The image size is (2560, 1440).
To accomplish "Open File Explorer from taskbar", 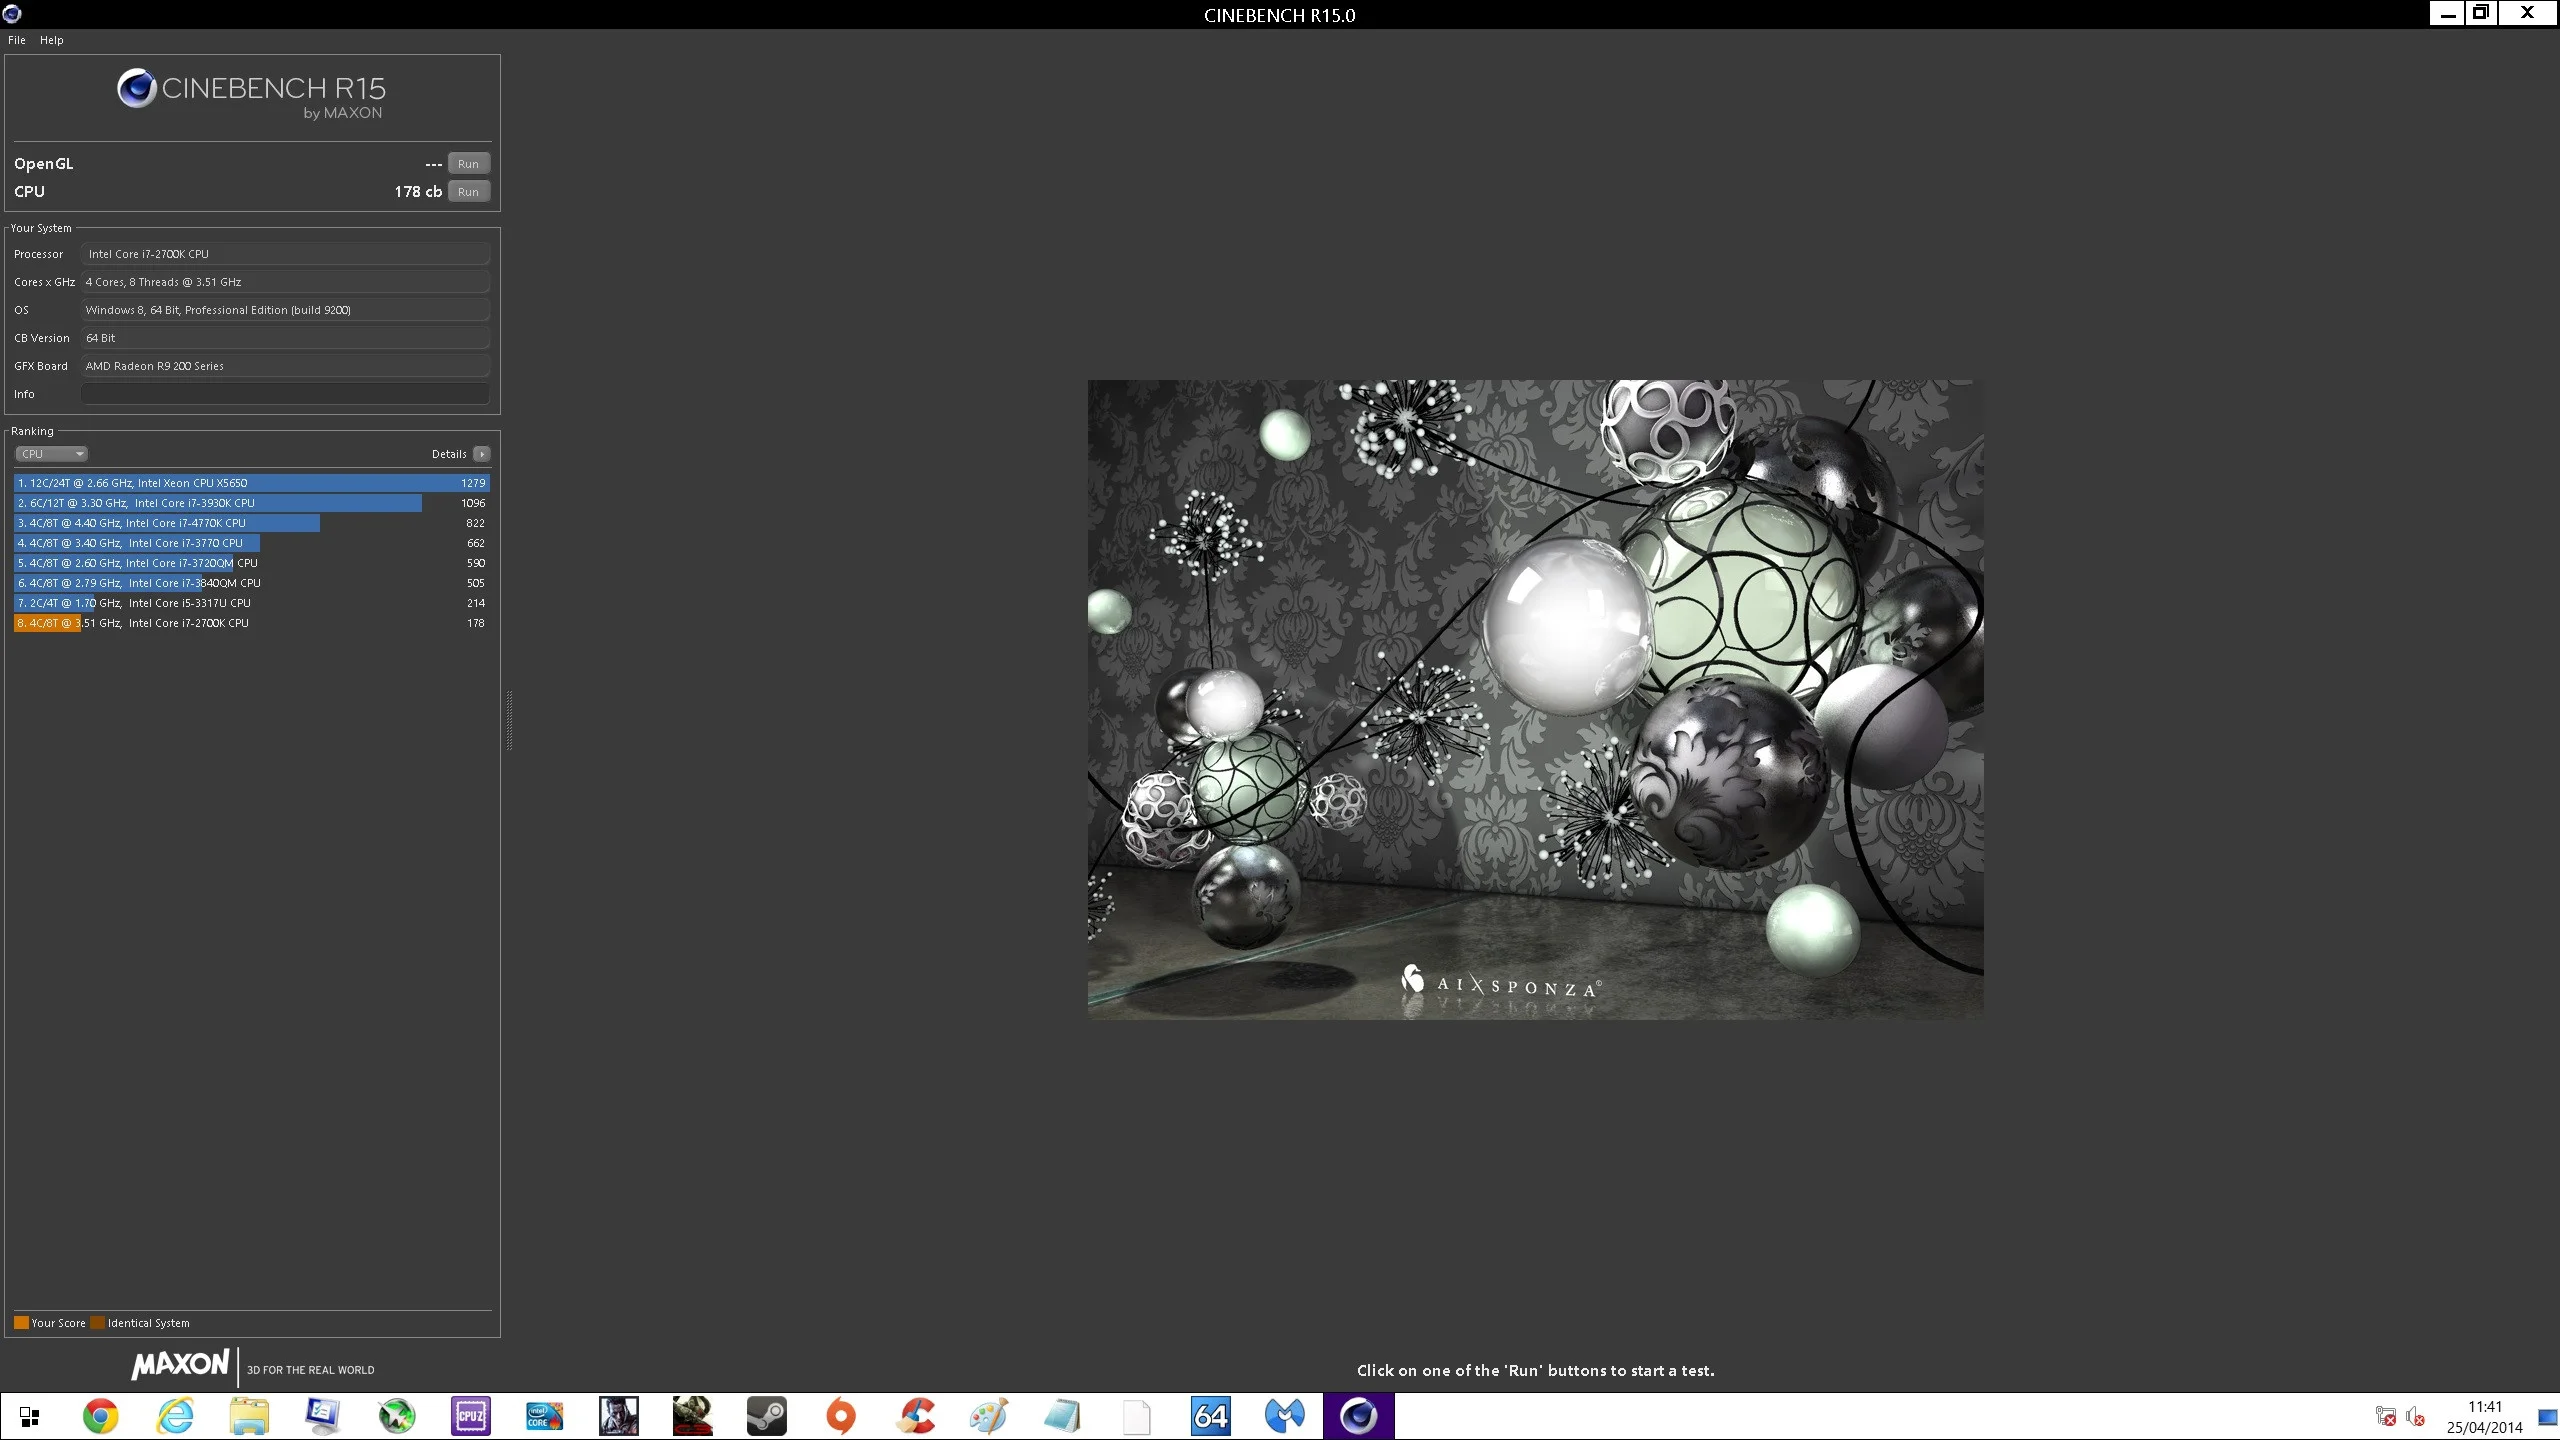I will coord(249,1417).
